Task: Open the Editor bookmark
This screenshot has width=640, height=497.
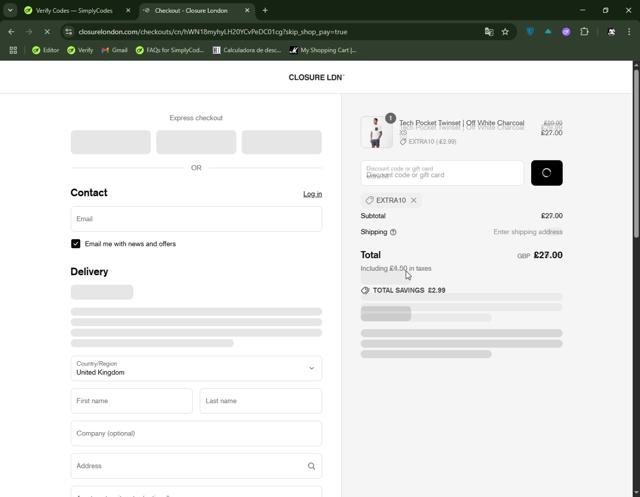Action: tap(45, 50)
